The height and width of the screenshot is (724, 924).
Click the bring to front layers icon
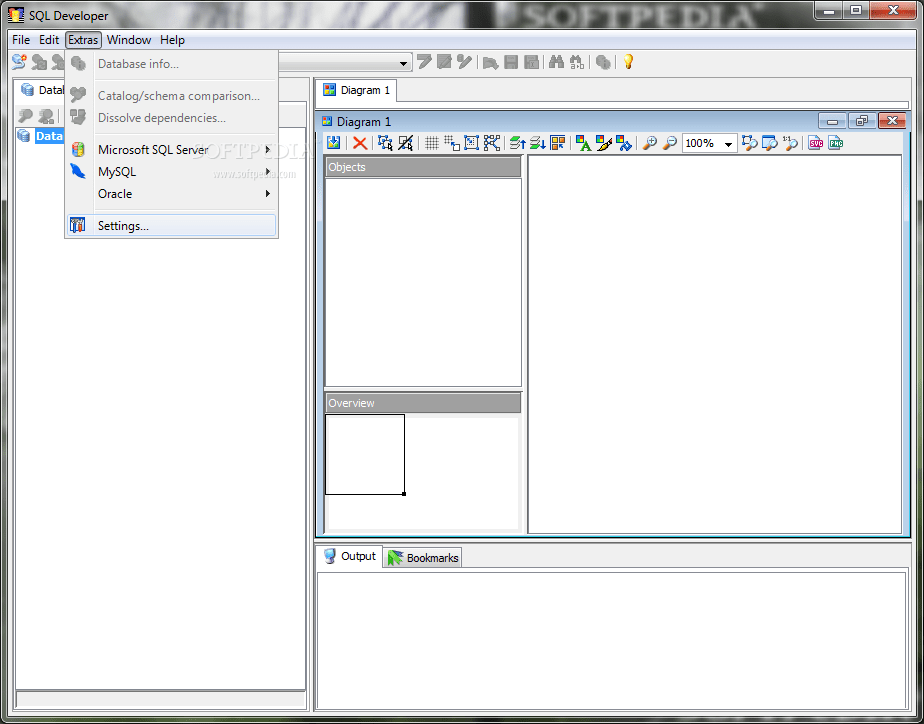click(517, 143)
